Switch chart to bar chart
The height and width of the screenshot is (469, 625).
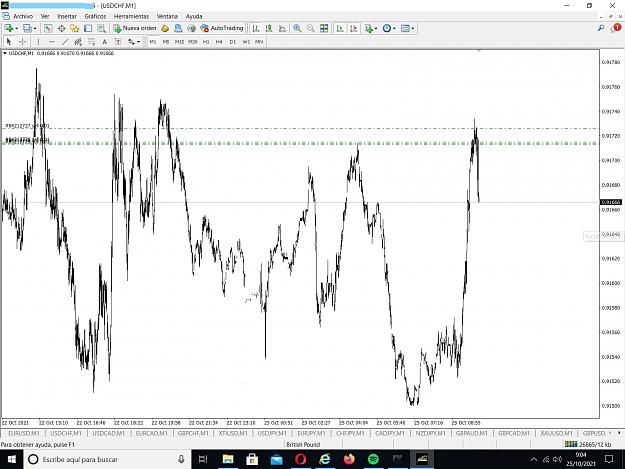pos(256,28)
